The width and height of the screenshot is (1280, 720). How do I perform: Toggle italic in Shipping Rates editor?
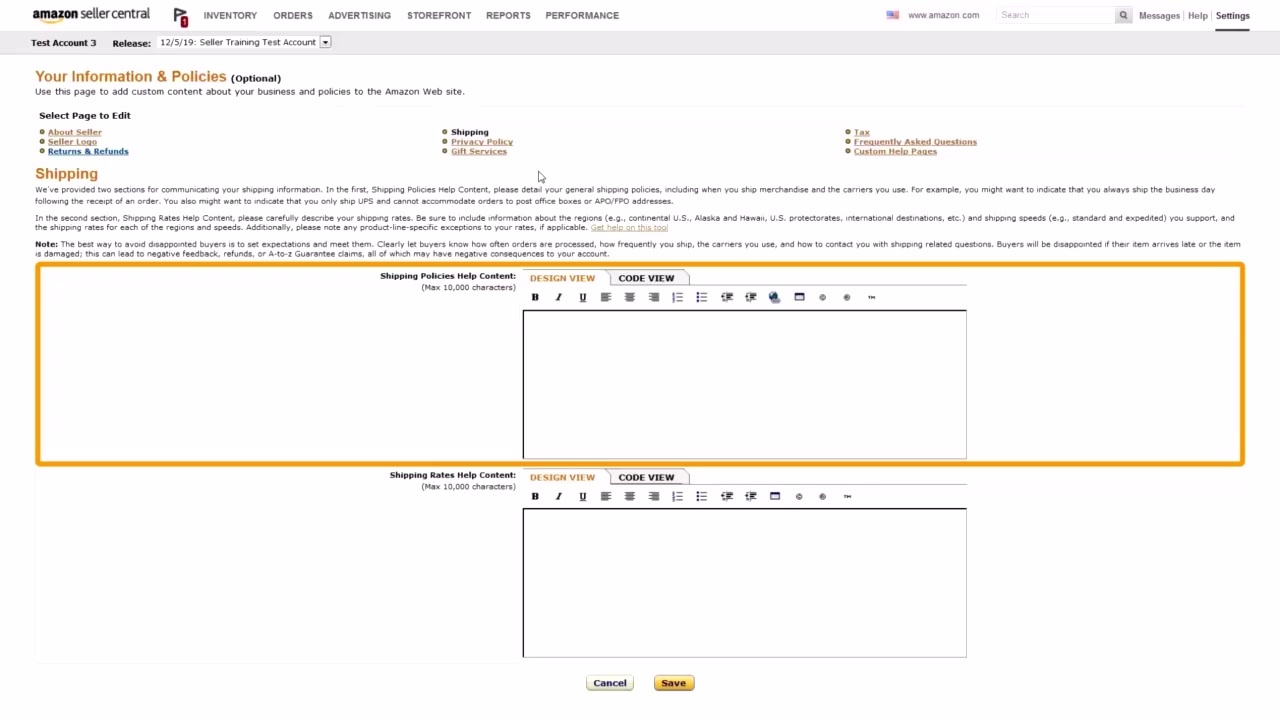tap(559, 496)
